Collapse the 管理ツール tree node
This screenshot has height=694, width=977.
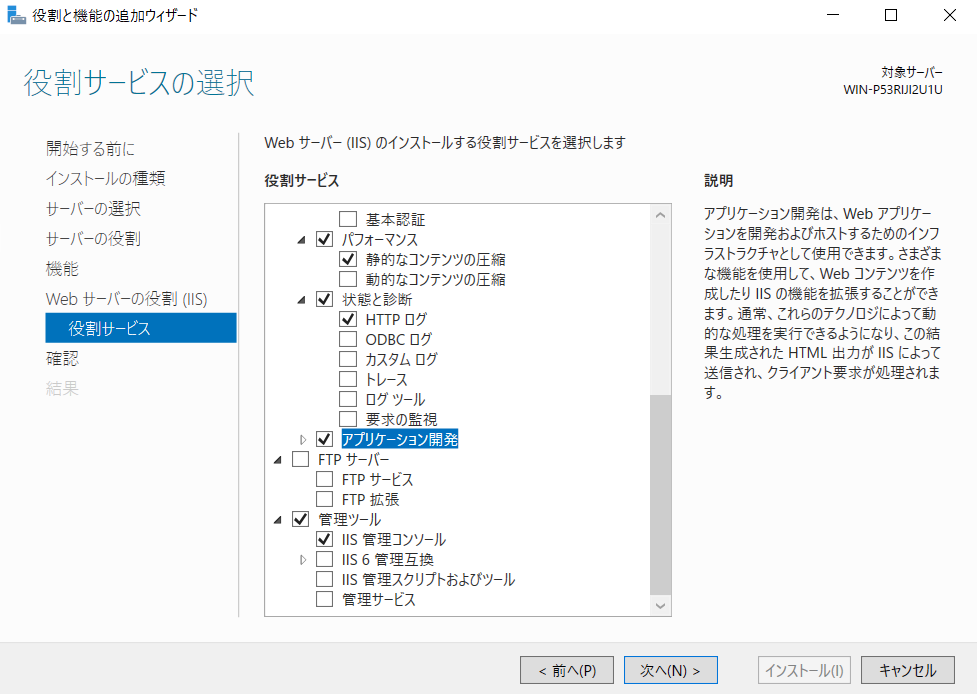(x=278, y=518)
